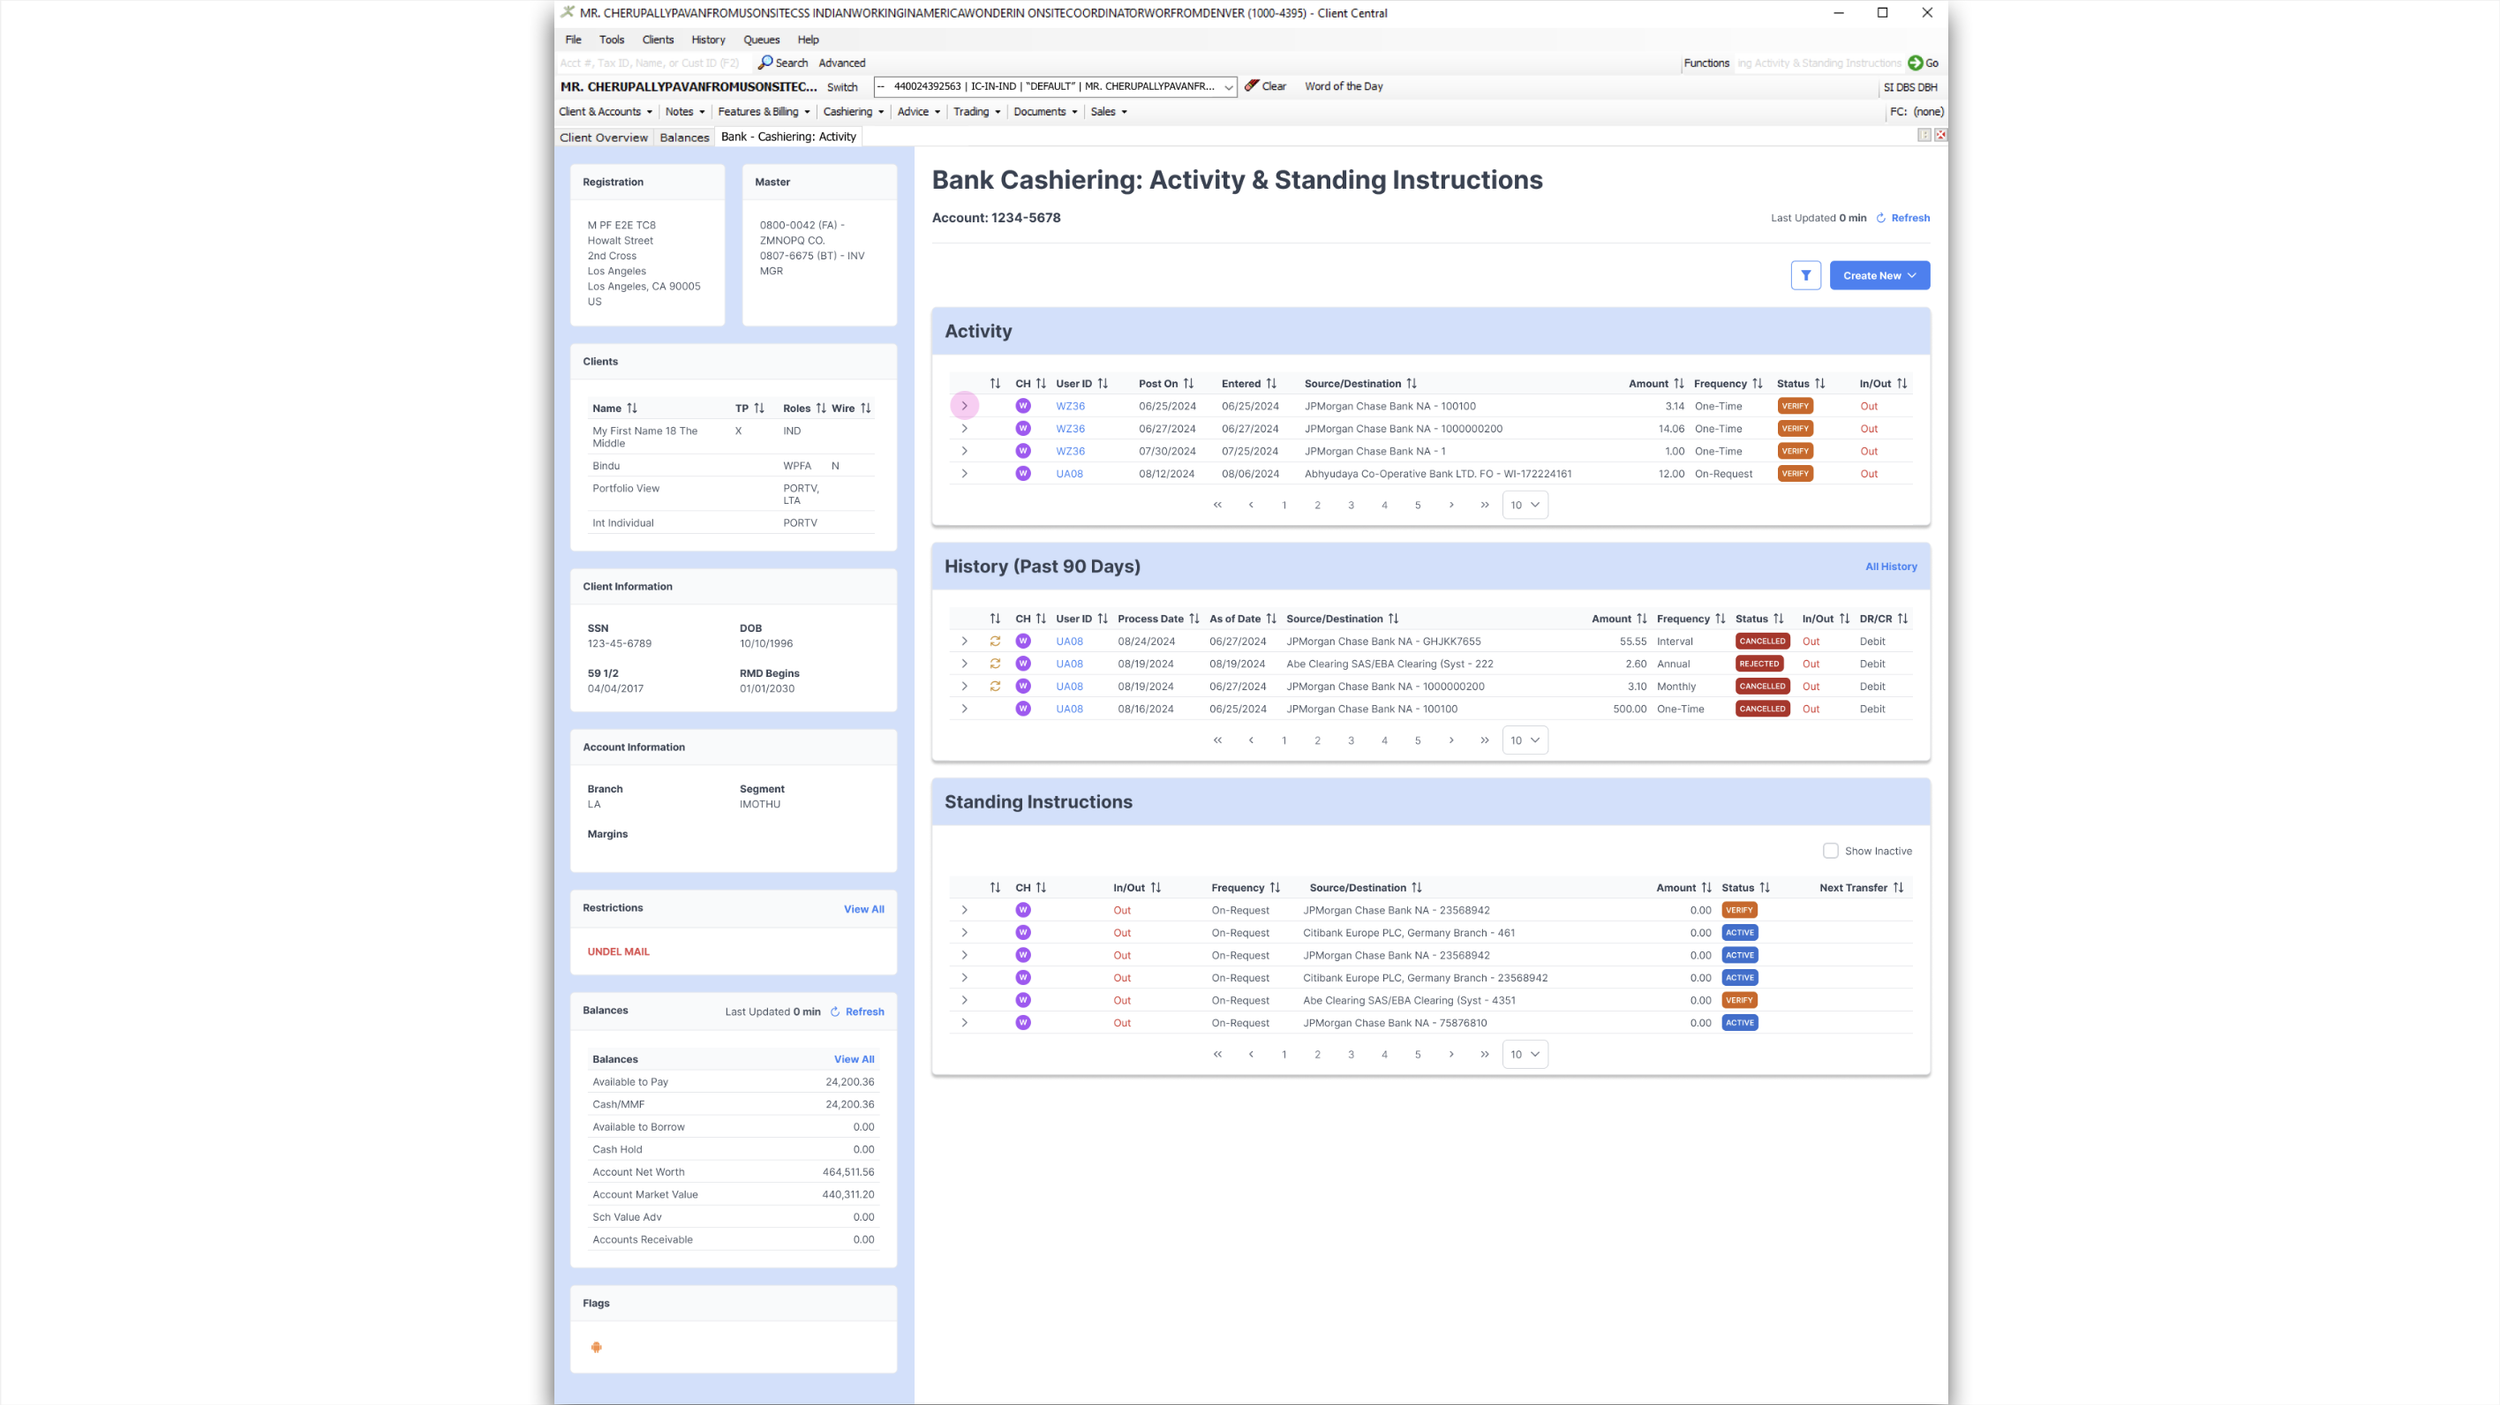Click the filter funnel icon
Viewport: 2500px width, 1405px height.
click(x=1805, y=275)
